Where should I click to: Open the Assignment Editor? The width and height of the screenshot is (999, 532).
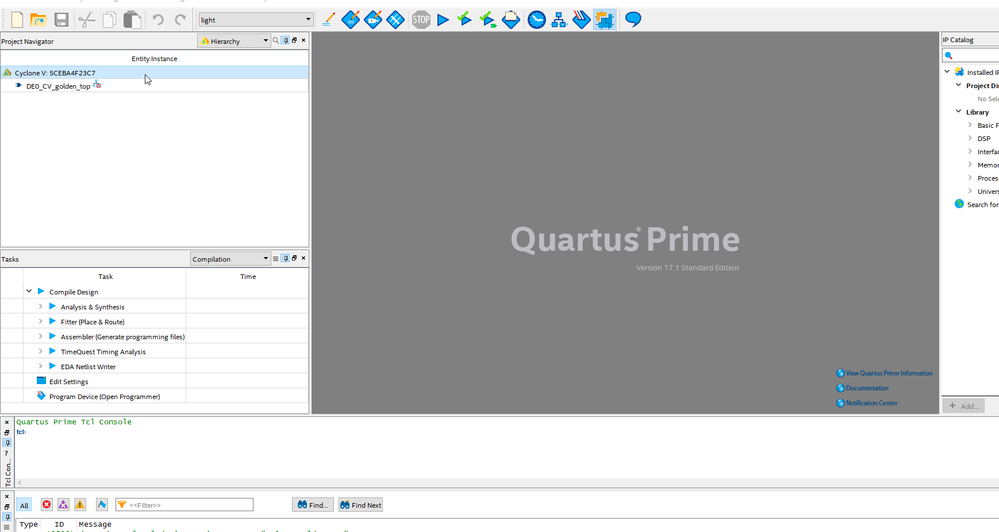350,20
